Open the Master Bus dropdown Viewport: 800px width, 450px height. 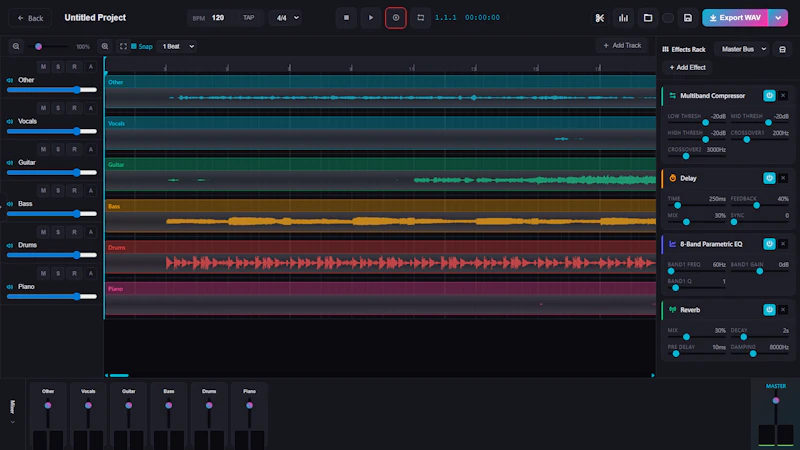point(743,49)
